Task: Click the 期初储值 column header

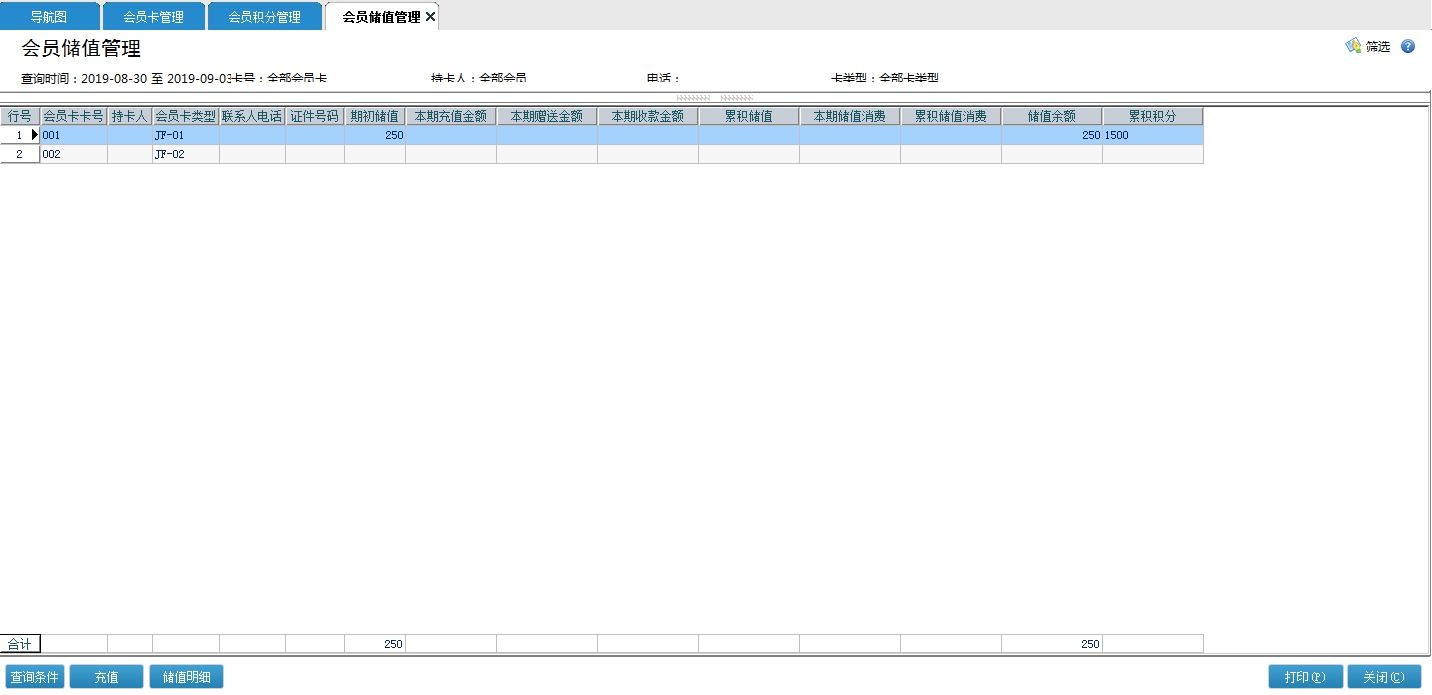Action: click(x=374, y=116)
